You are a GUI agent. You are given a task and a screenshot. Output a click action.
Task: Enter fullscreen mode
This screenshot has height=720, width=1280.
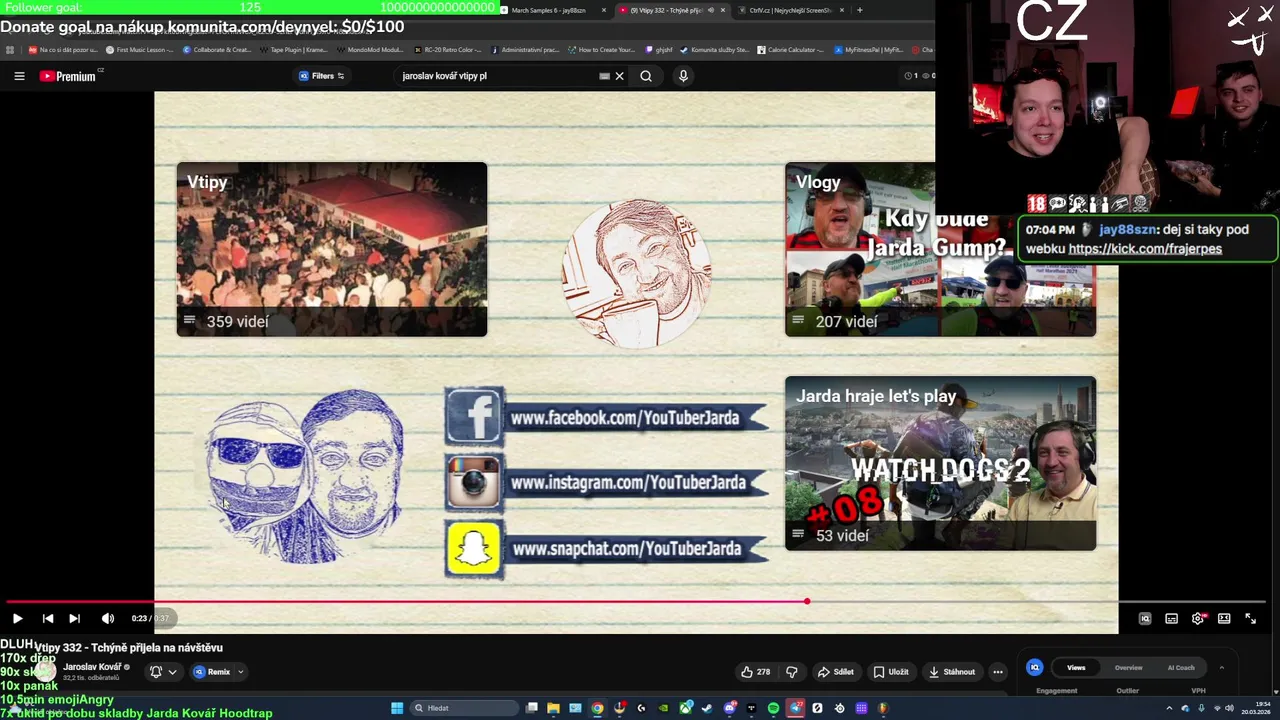[1250, 618]
